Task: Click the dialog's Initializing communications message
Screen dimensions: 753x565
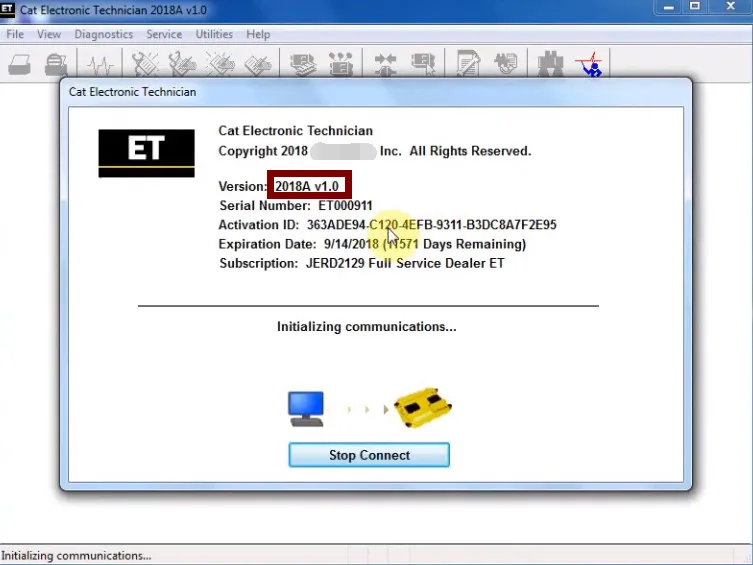Action: 367,327
